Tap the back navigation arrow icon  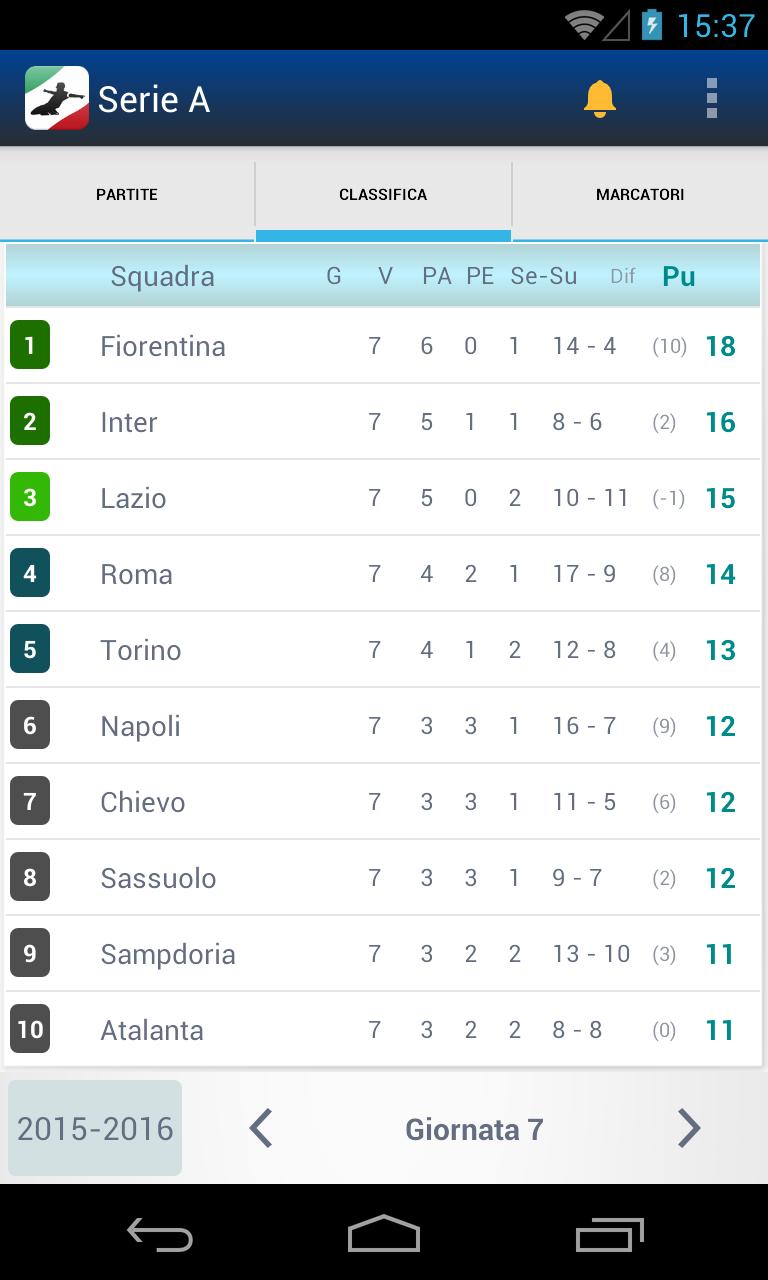(160, 1235)
